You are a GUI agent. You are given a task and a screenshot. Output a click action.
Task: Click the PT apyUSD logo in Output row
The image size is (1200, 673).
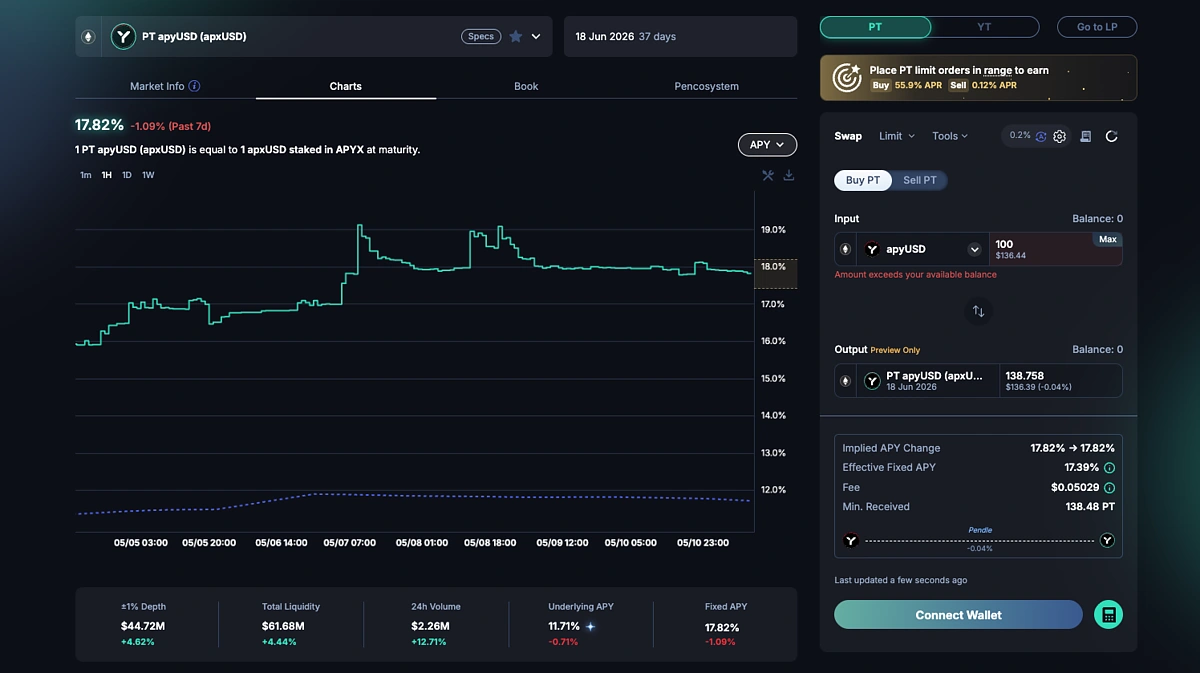(x=872, y=381)
